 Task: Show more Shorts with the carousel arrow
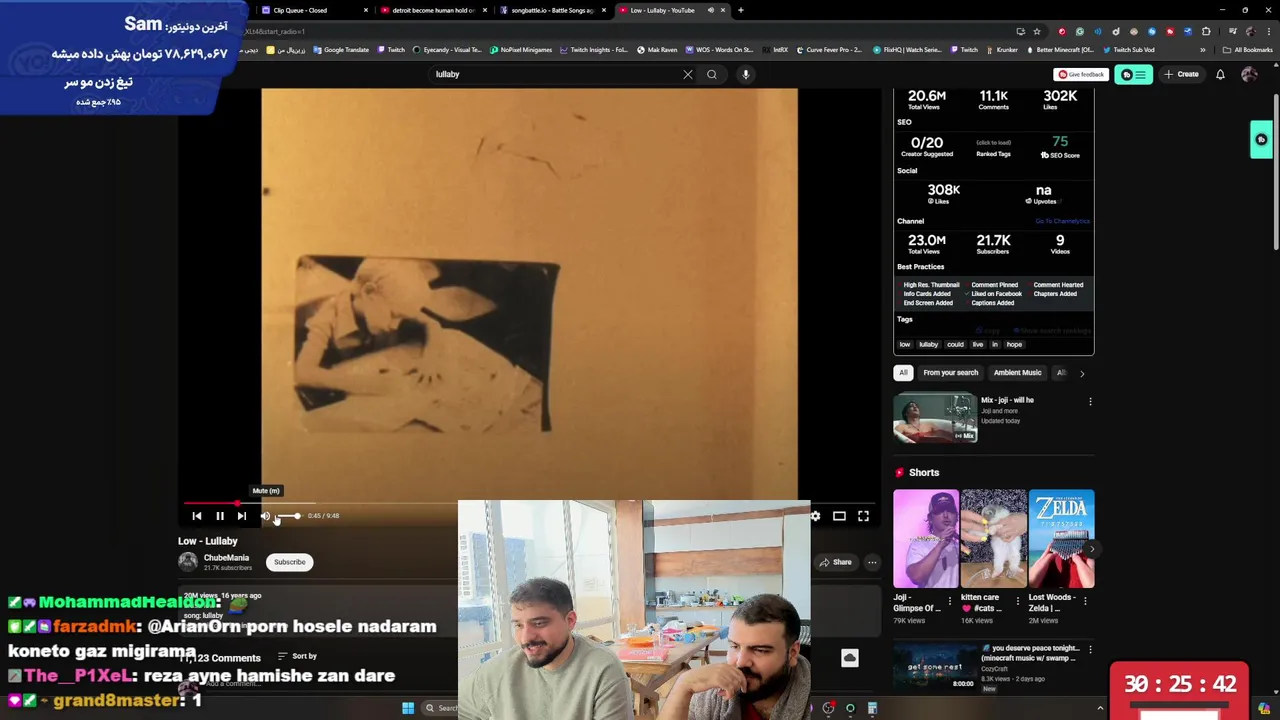(1091, 549)
